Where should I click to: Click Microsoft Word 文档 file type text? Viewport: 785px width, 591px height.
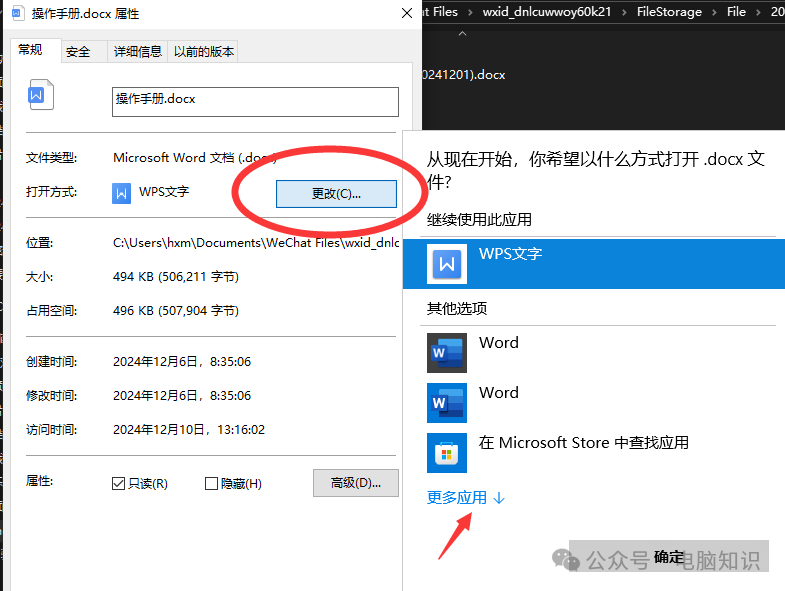194,158
